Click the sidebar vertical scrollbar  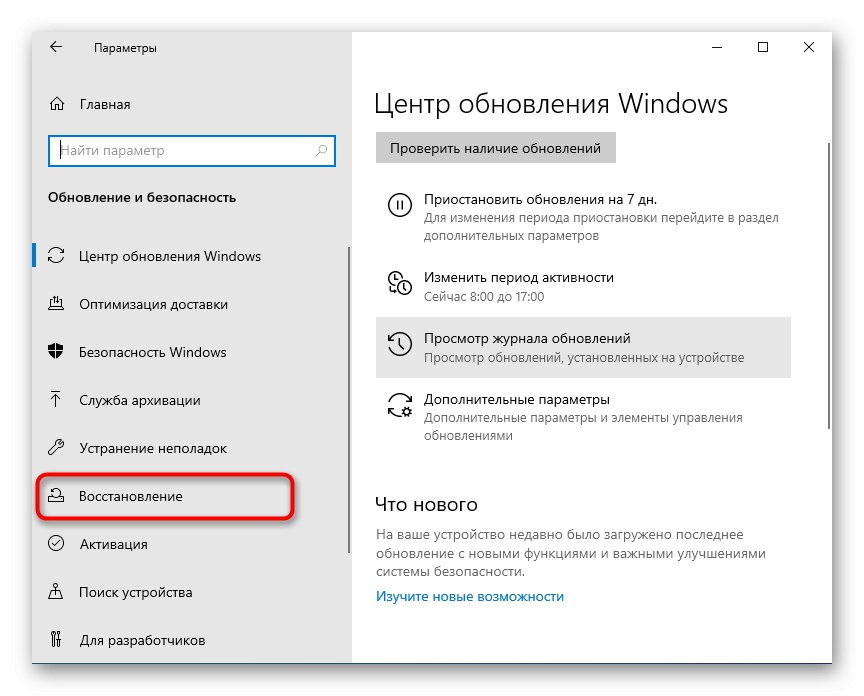[348, 400]
